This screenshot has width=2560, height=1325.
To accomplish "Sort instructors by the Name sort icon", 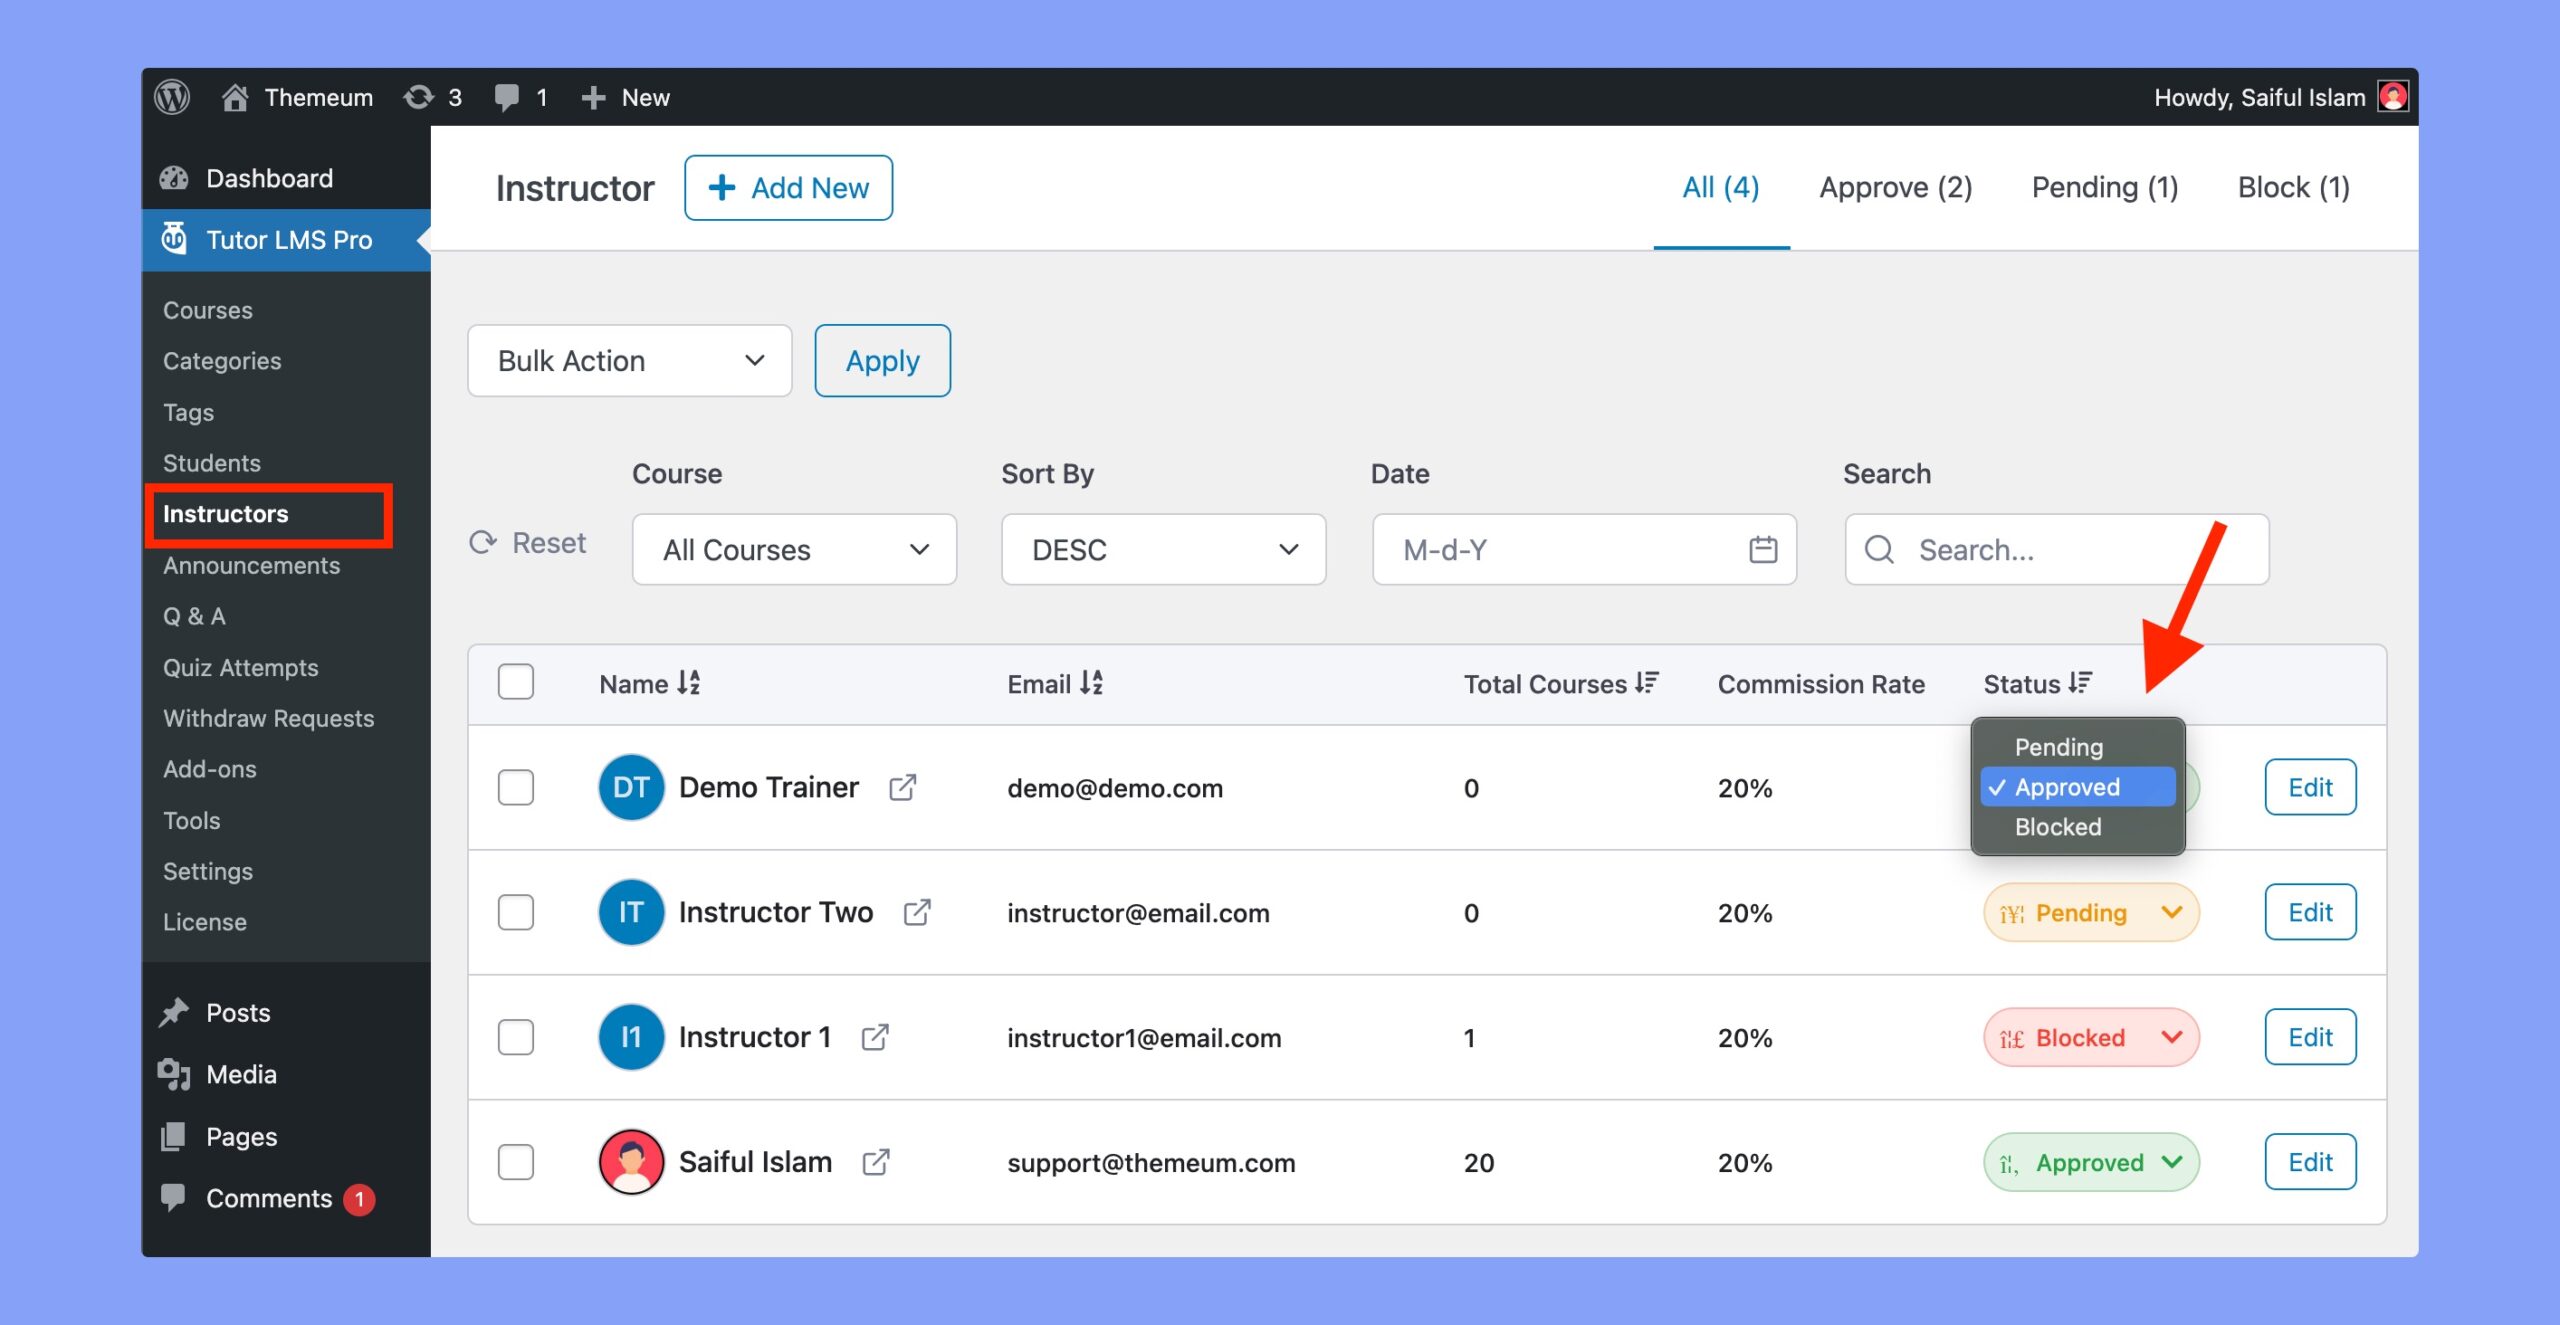I will (x=689, y=683).
